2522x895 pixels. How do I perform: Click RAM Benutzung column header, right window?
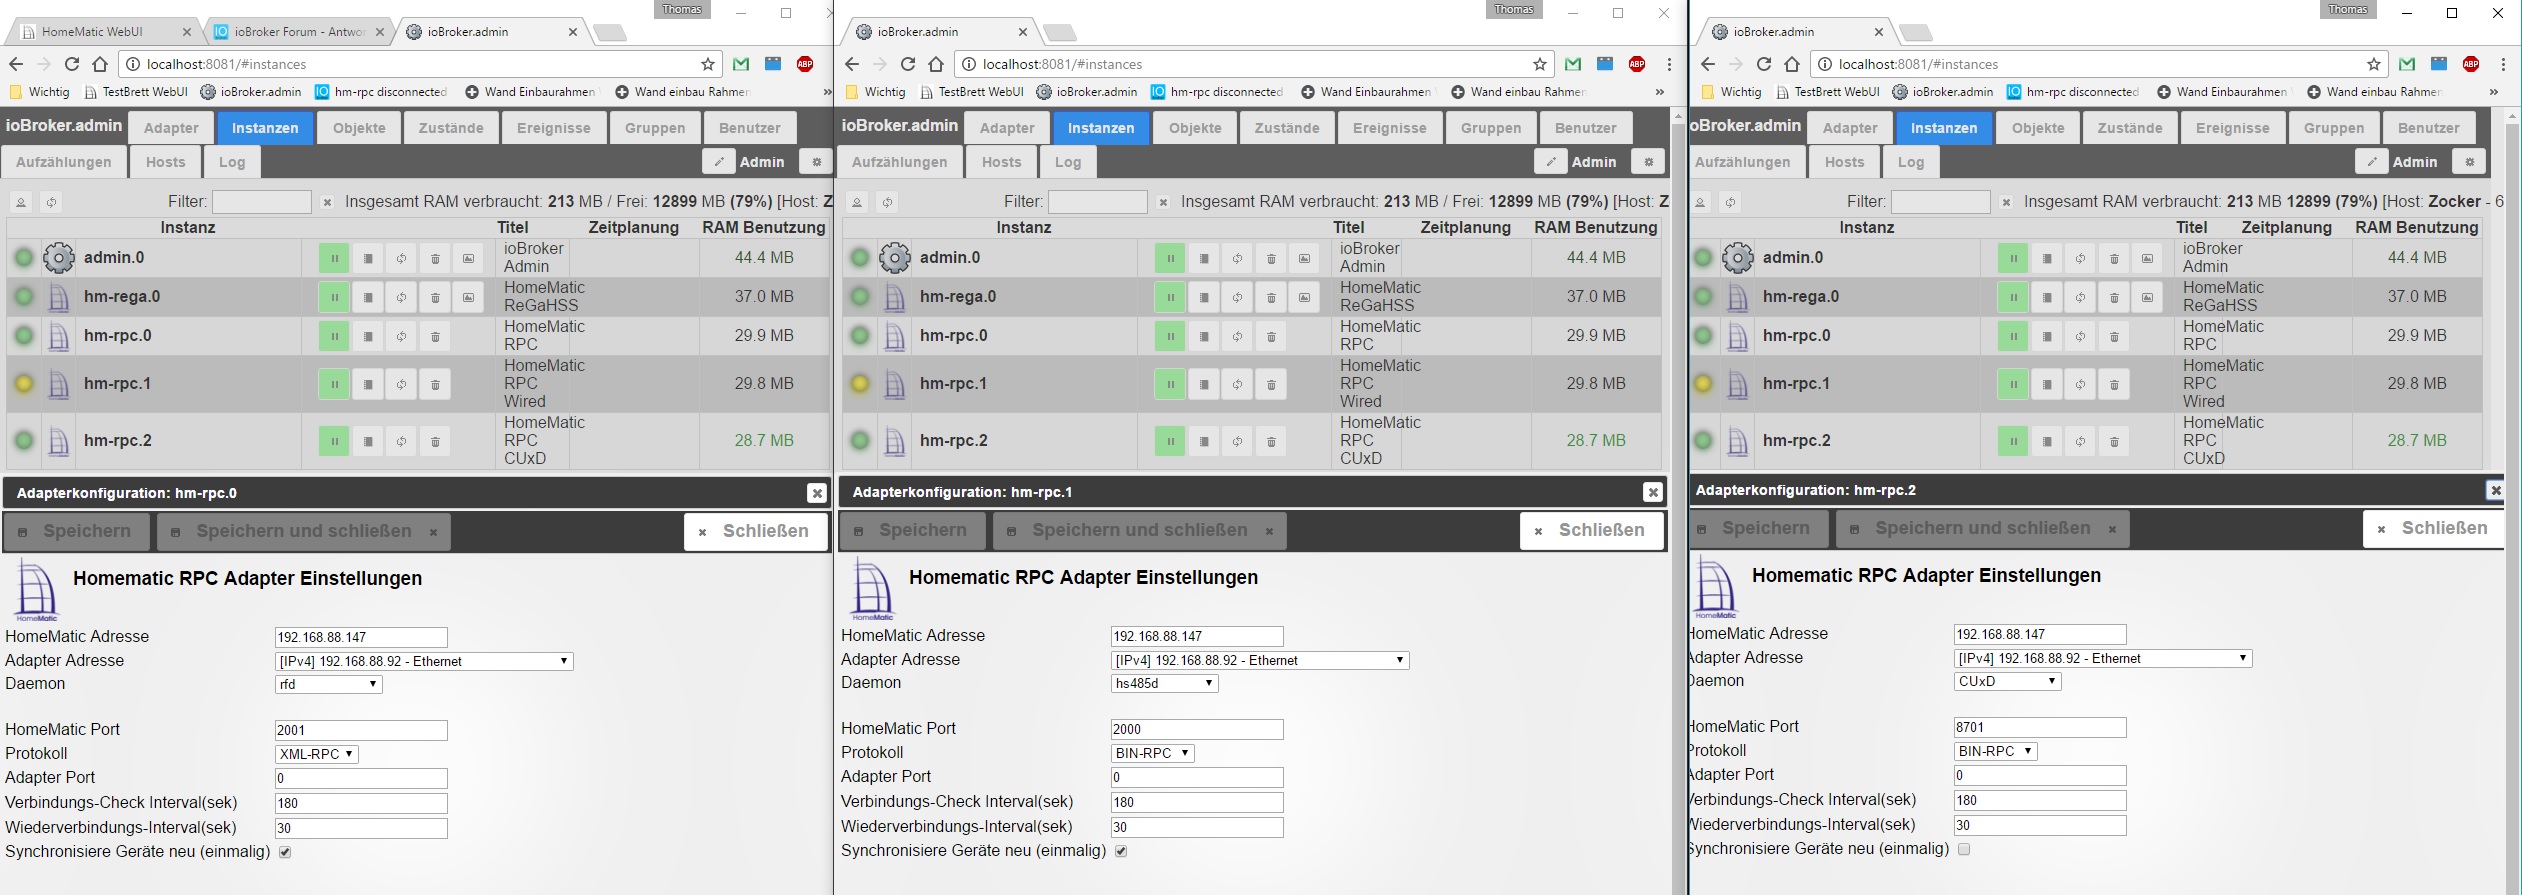(x=2416, y=228)
